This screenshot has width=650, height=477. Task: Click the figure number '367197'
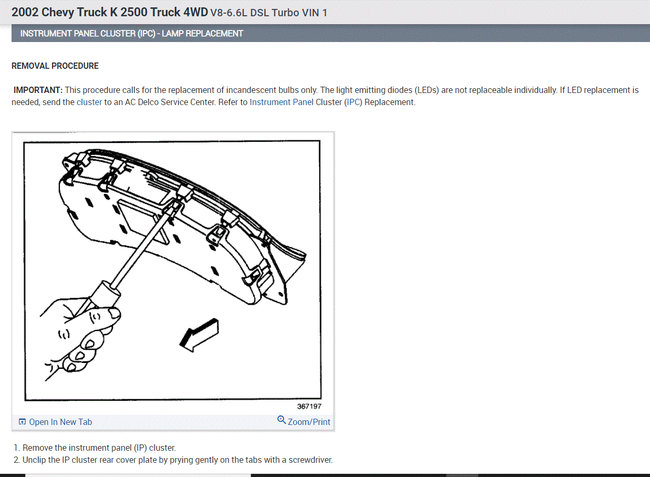(x=309, y=407)
